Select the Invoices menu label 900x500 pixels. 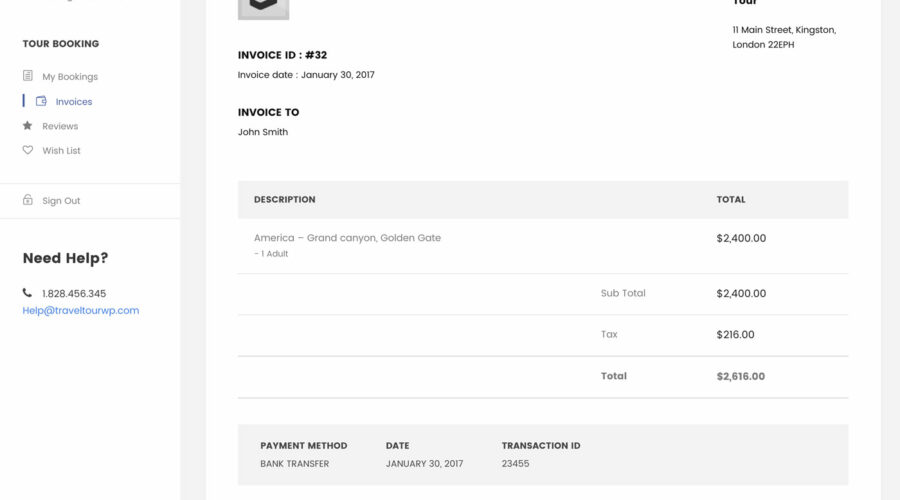(x=74, y=102)
